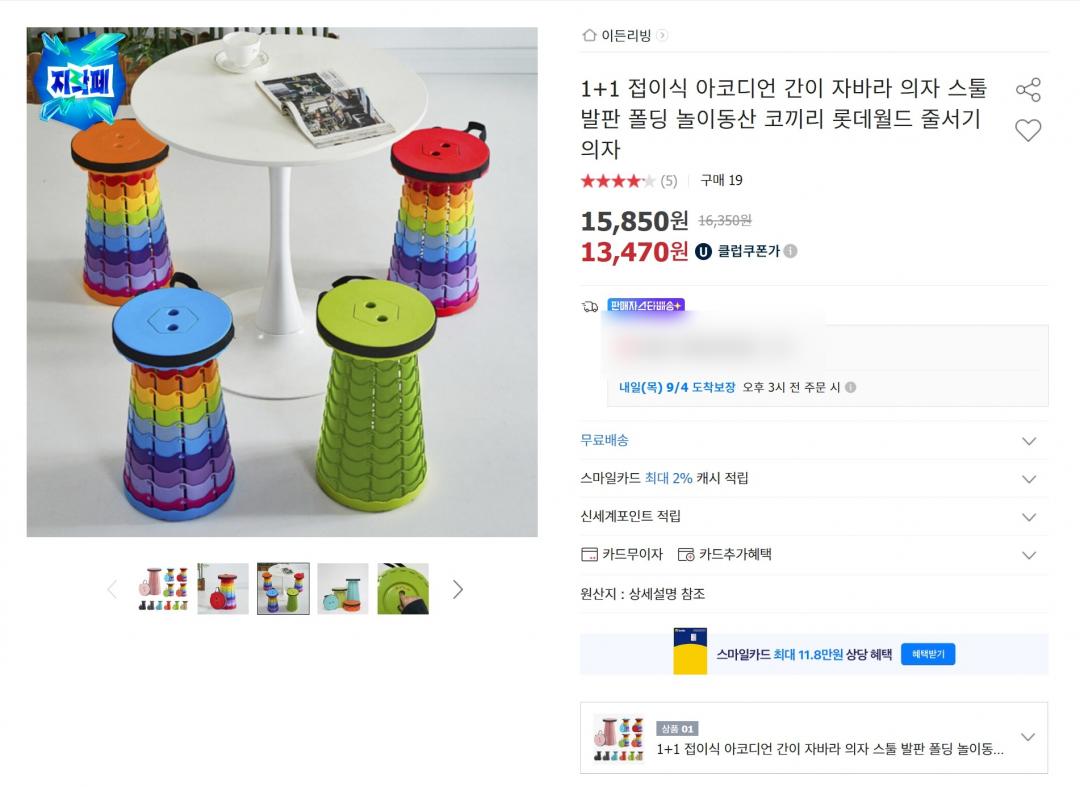Open the 5 reviews count link
This screenshot has height=787, width=1080.
click(x=669, y=181)
